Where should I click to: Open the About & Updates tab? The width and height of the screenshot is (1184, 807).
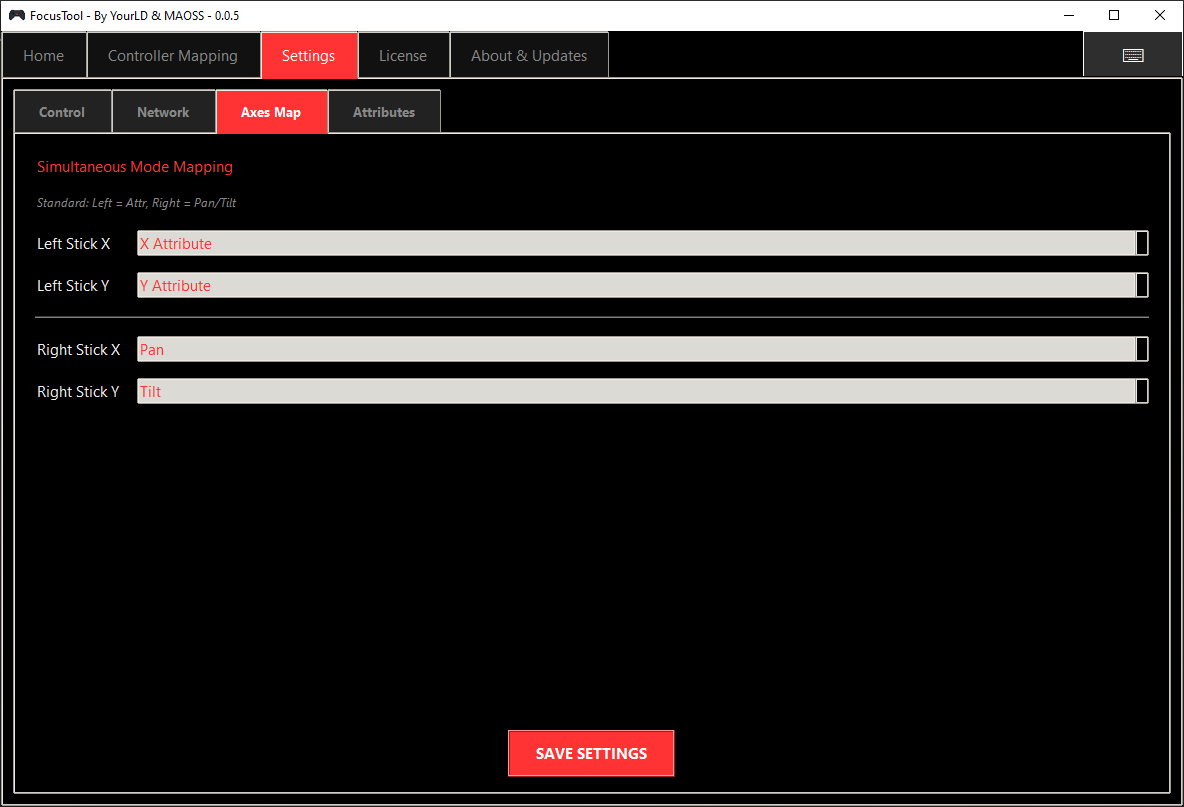(x=528, y=55)
